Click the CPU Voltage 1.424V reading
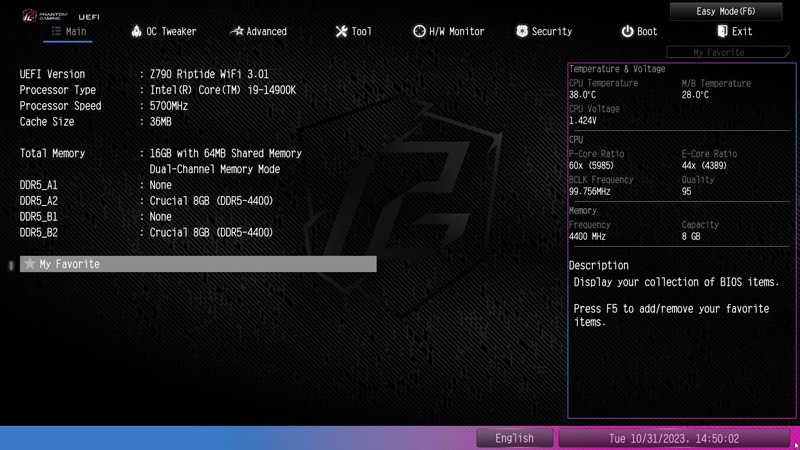 point(583,120)
